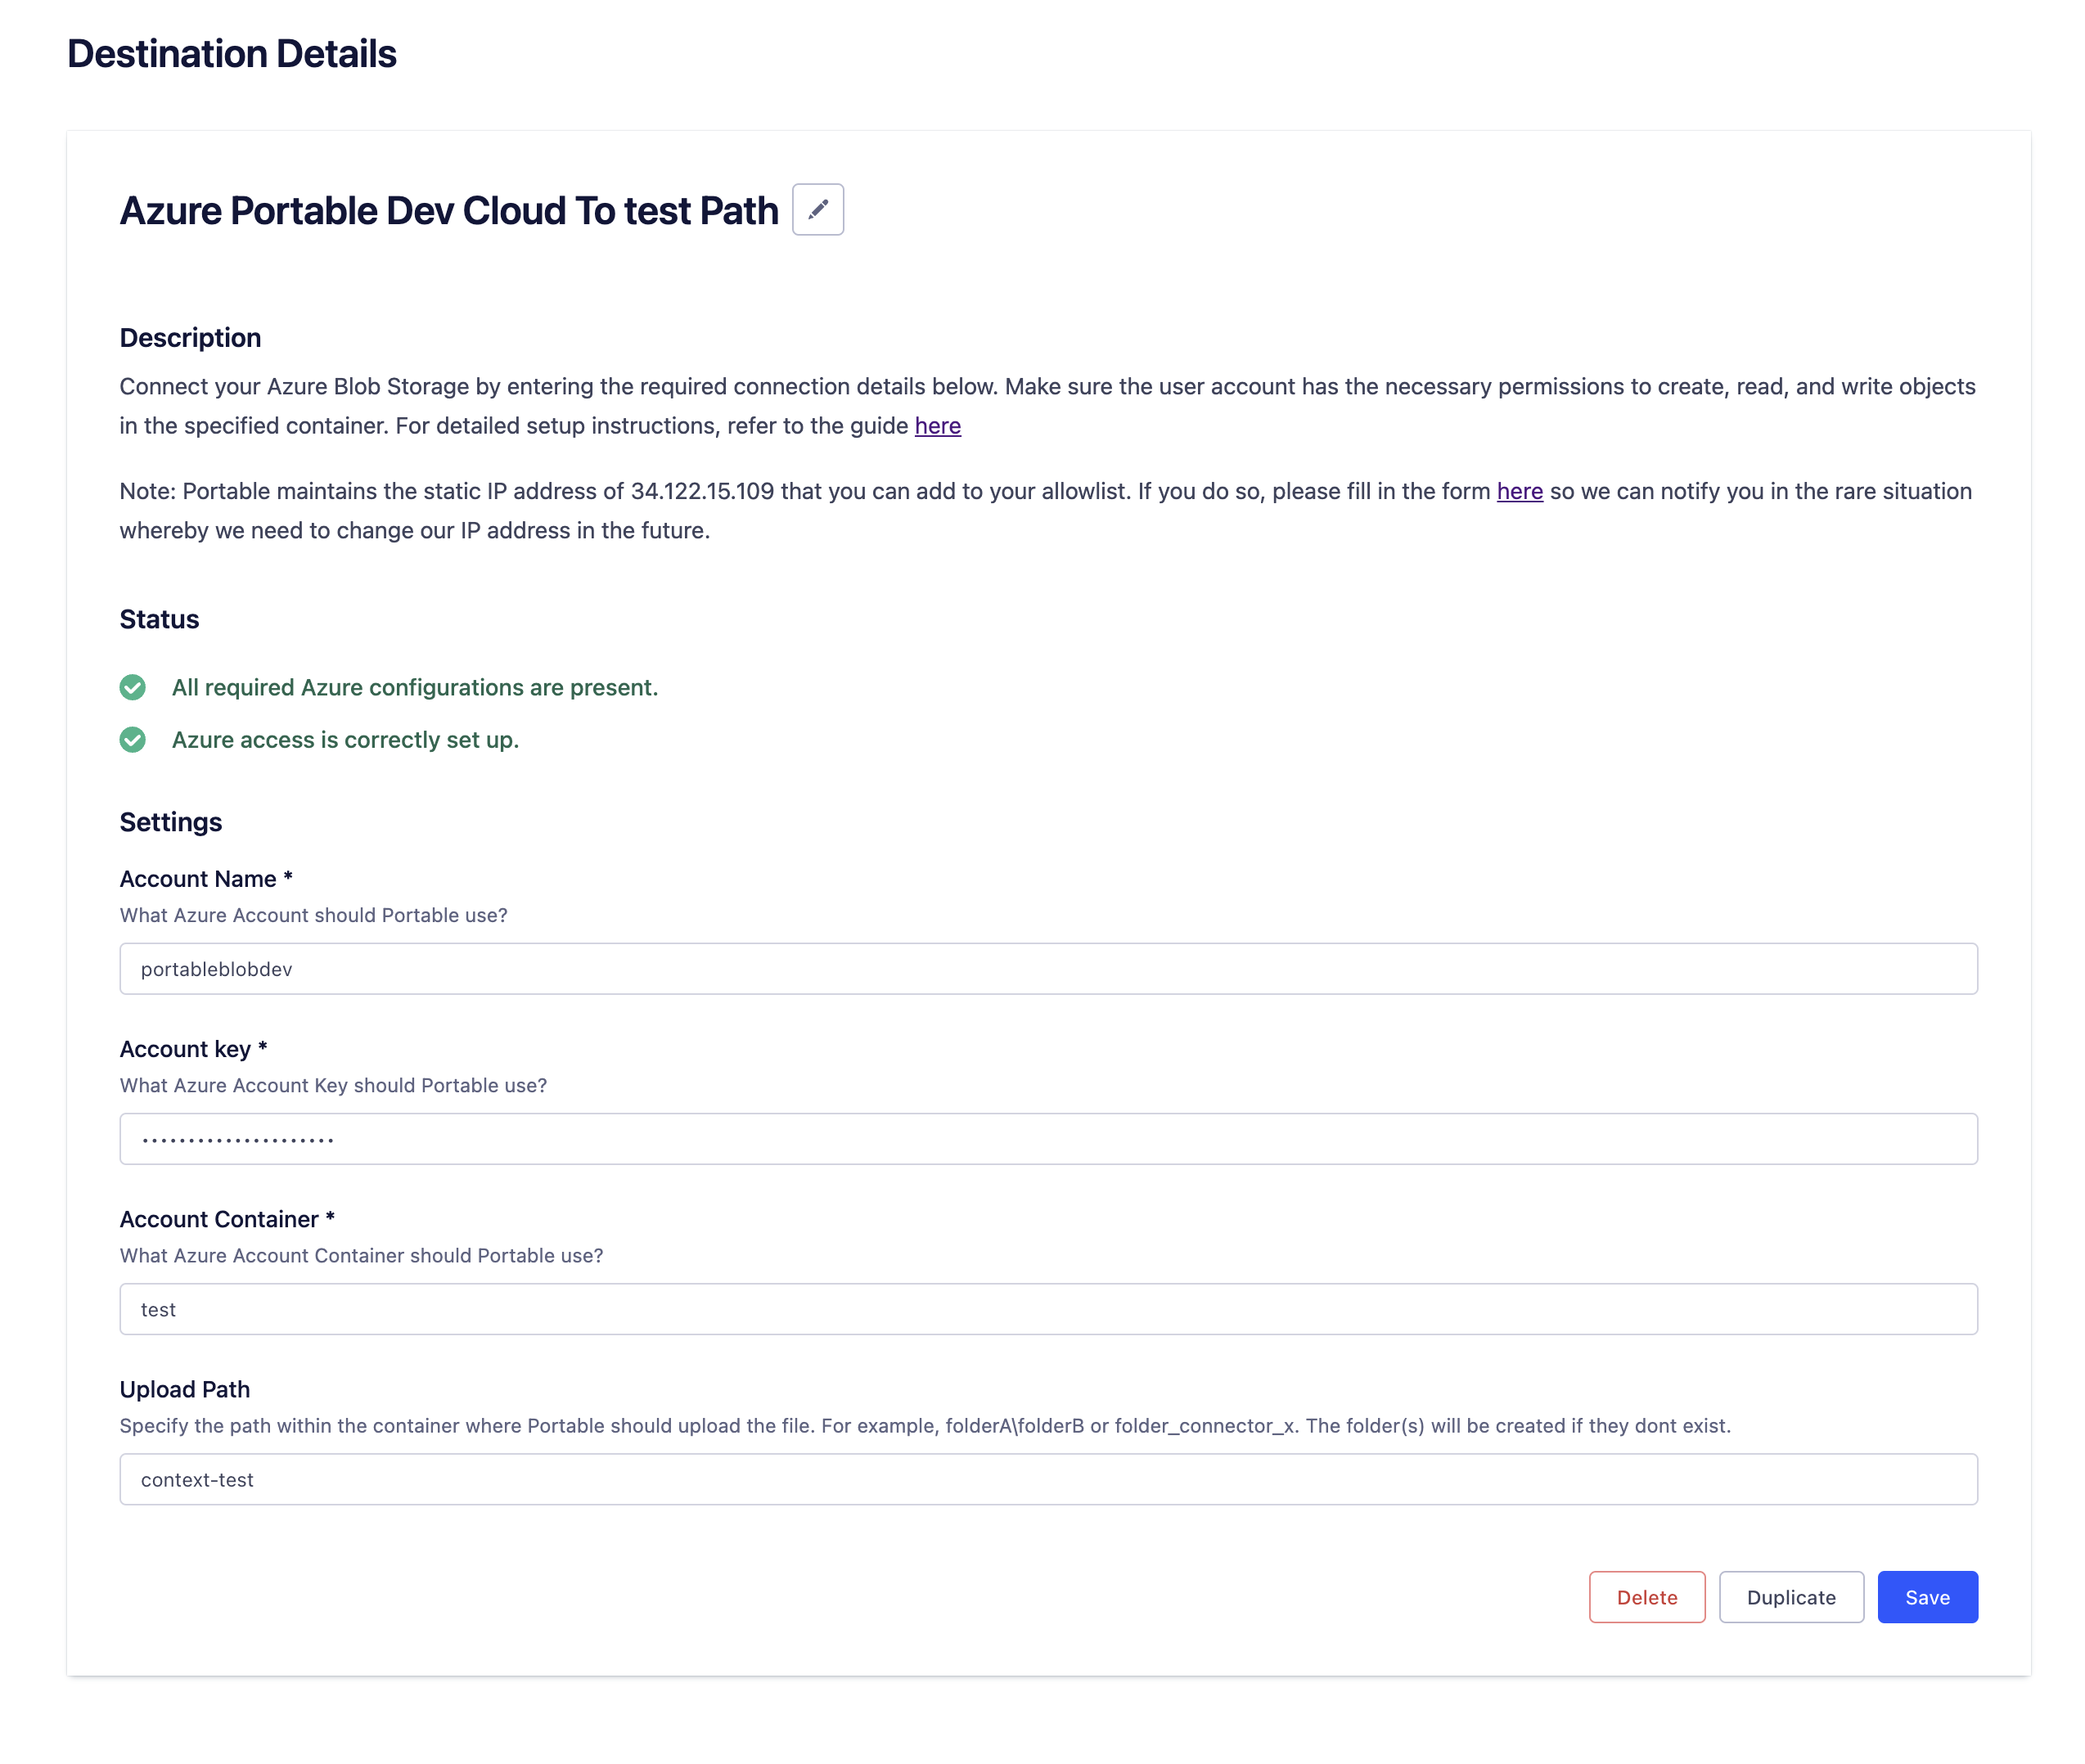Open the setup guide via the 'here' link
2085x1764 pixels.
(937, 425)
